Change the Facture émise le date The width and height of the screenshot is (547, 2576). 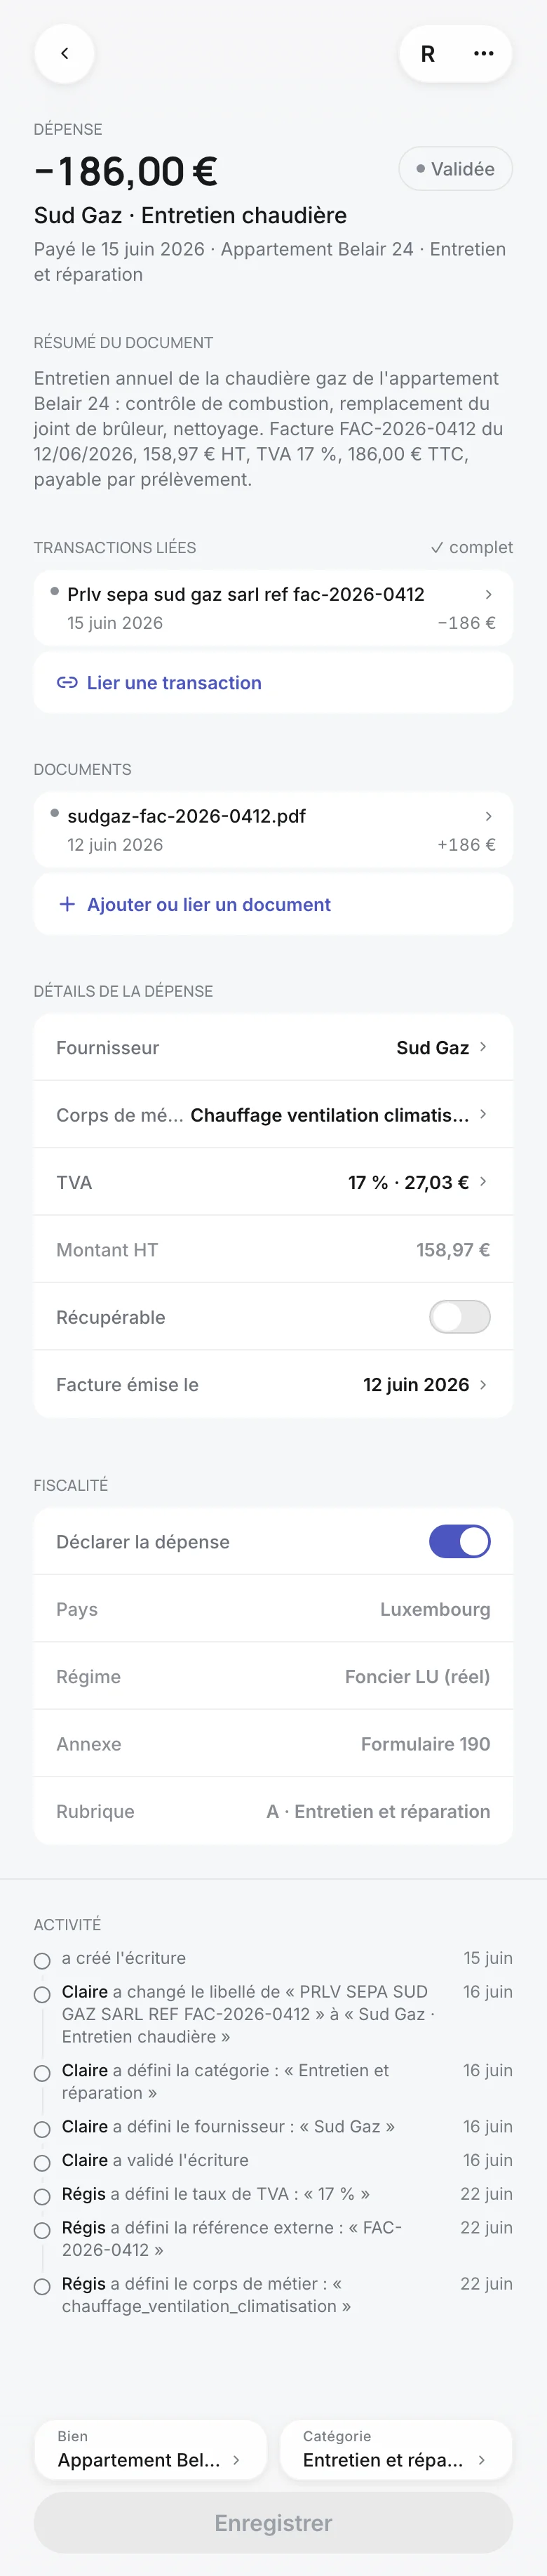point(273,1384)
